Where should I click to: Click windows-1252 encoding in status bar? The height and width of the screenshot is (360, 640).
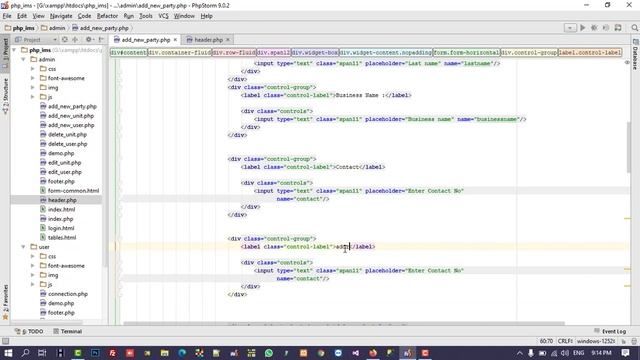[596, 341]
